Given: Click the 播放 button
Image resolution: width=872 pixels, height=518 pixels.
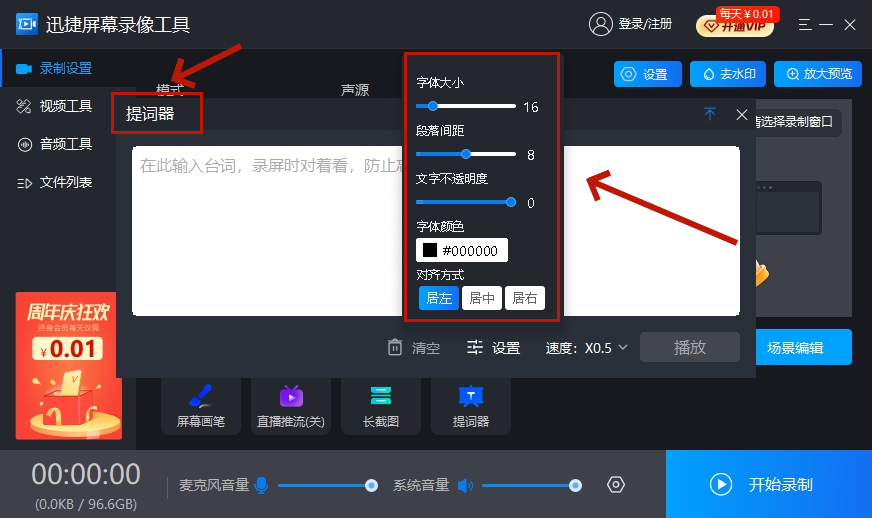Looking at the screenshot, I should point(690,347).
